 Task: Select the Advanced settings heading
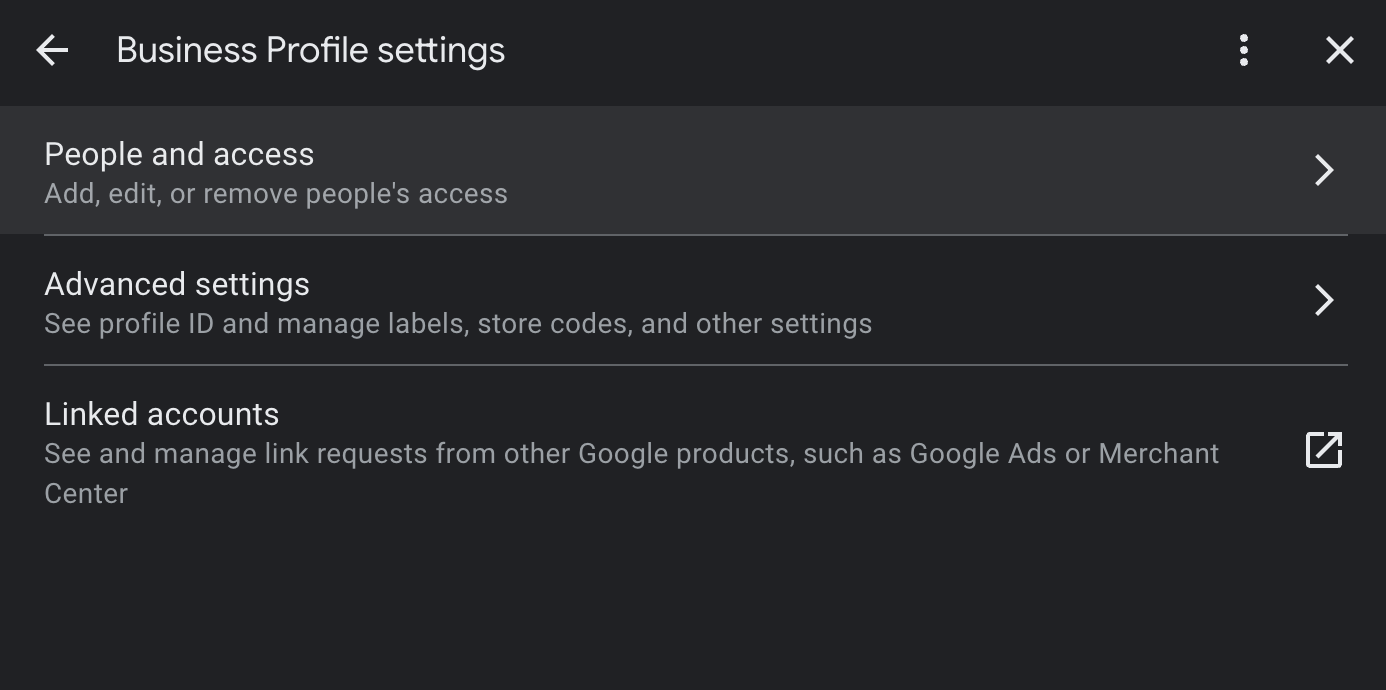[x=177, y=284]
